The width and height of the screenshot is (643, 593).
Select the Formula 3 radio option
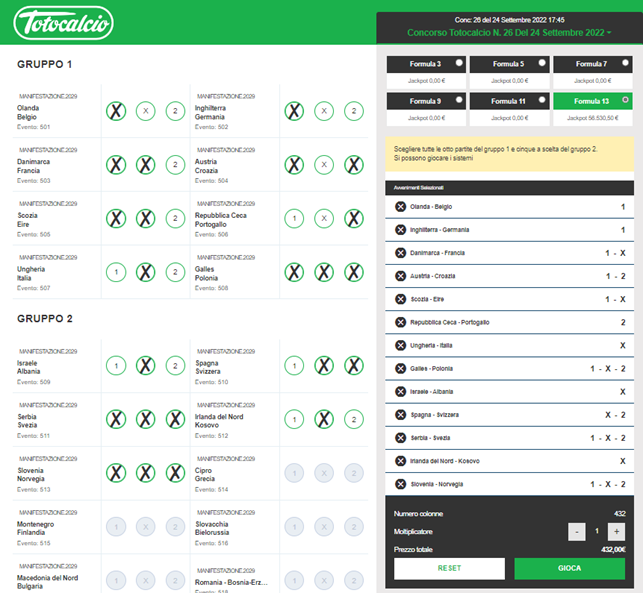point(459,63)
